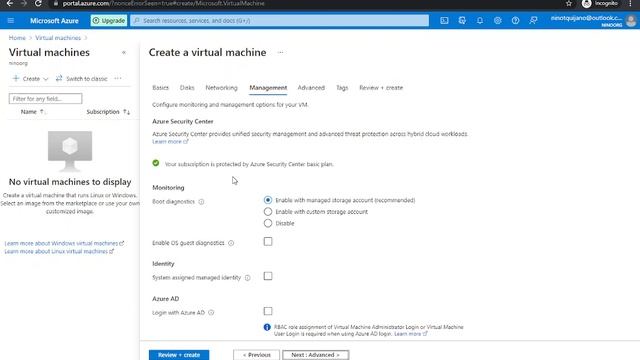The height and width of the screenshot is (360, 640).
Task: Open Learn more under Azure Security Center
Action: coord(170,142)
